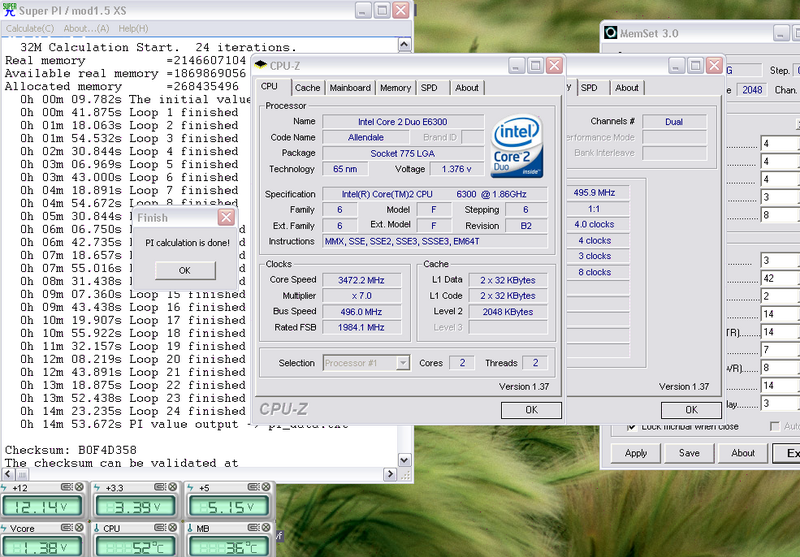
Task: Click Save in MemSet
Action: [689, 453]
